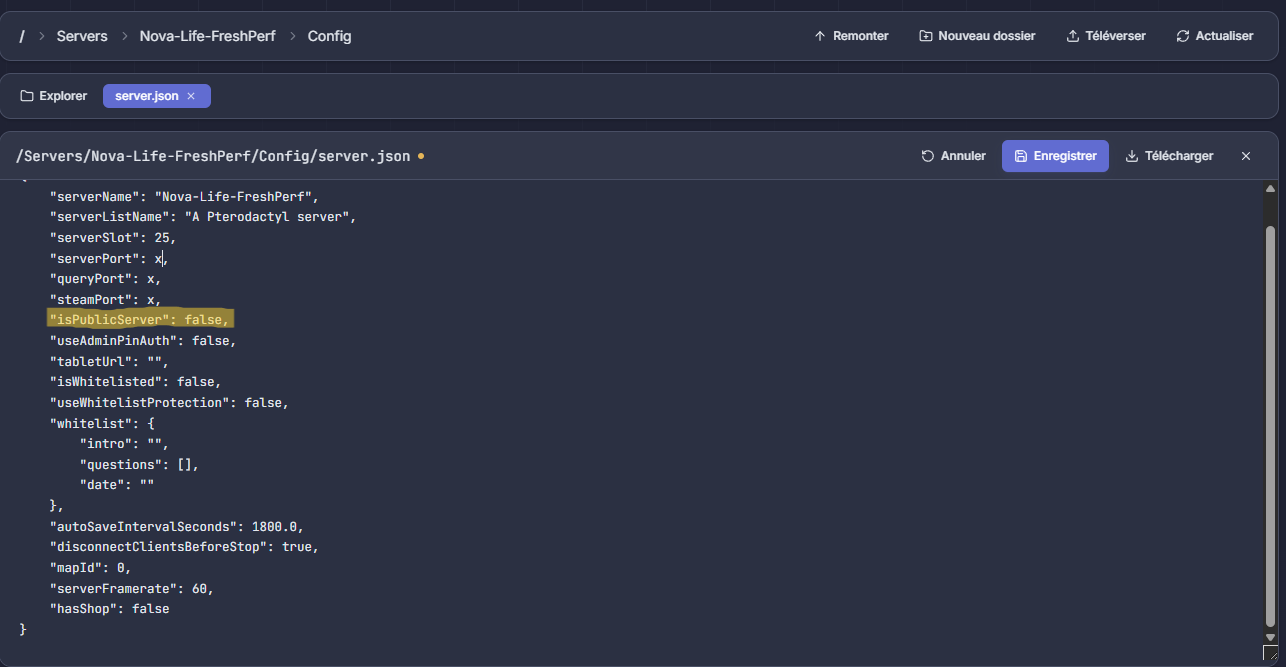
Task: Click the "serverPort" line
Action: 109,259
